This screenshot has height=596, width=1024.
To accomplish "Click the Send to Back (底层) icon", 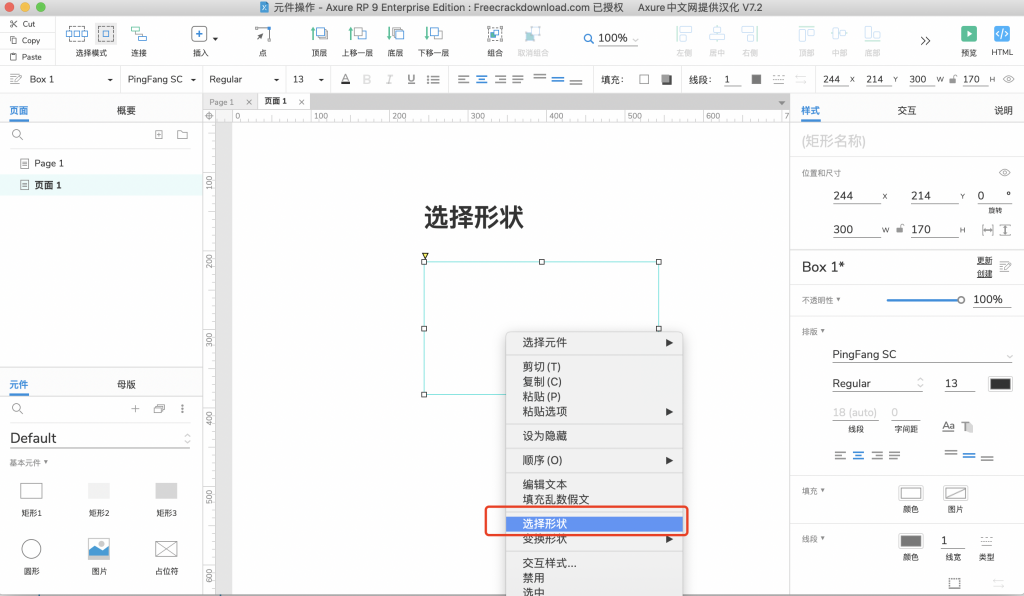I will [x=395, y=34].
